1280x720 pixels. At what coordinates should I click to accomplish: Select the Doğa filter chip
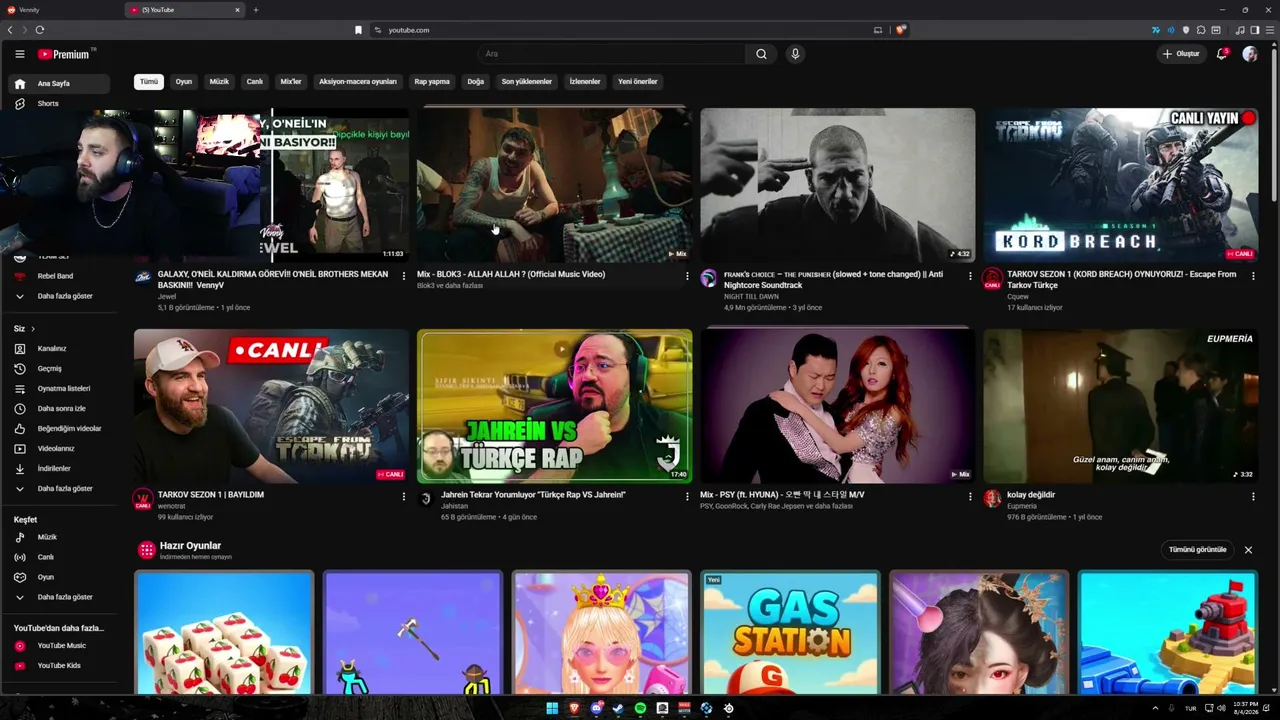tap(476, 82)
